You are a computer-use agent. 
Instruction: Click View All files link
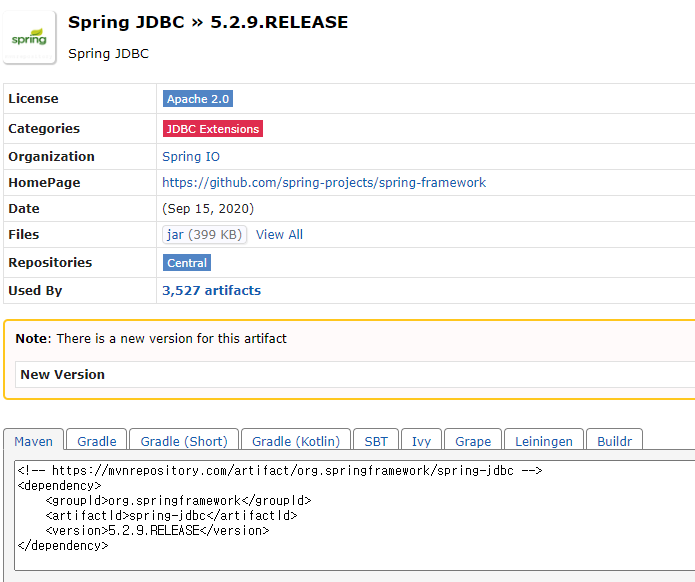279,234
